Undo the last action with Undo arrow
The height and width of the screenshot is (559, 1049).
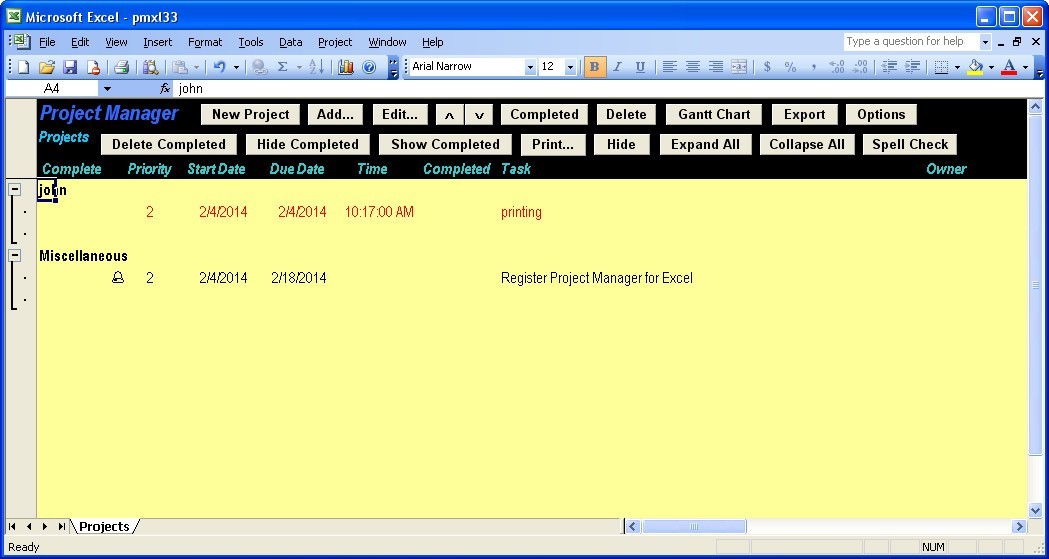click(219, 67)
